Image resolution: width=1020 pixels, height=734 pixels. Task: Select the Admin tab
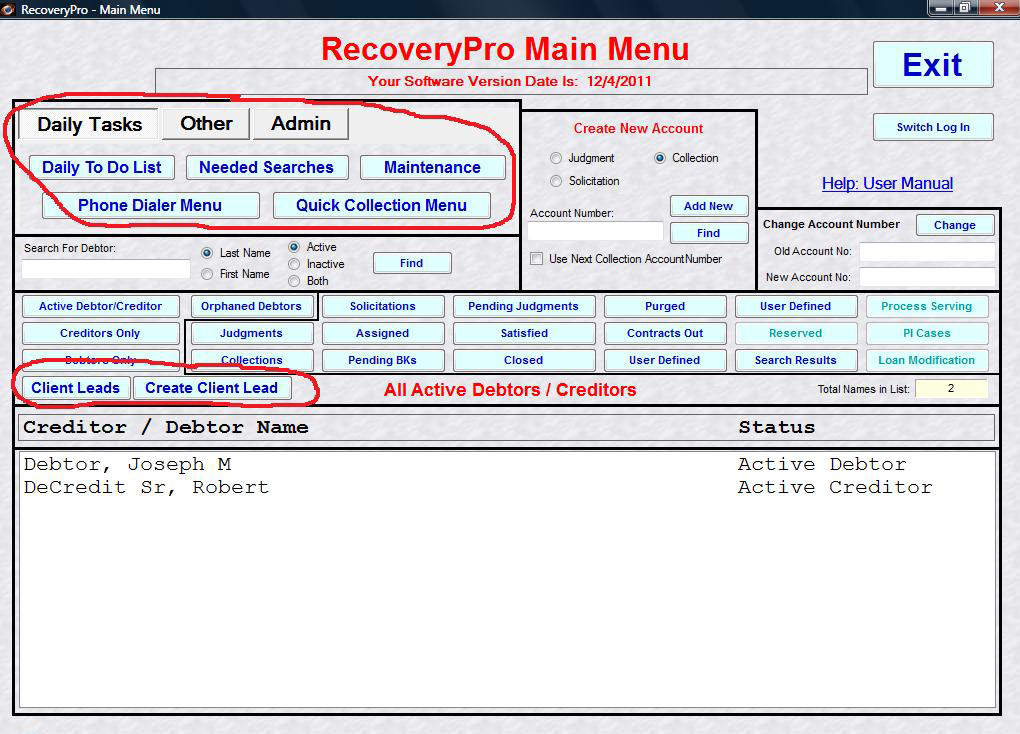point(301,123)
